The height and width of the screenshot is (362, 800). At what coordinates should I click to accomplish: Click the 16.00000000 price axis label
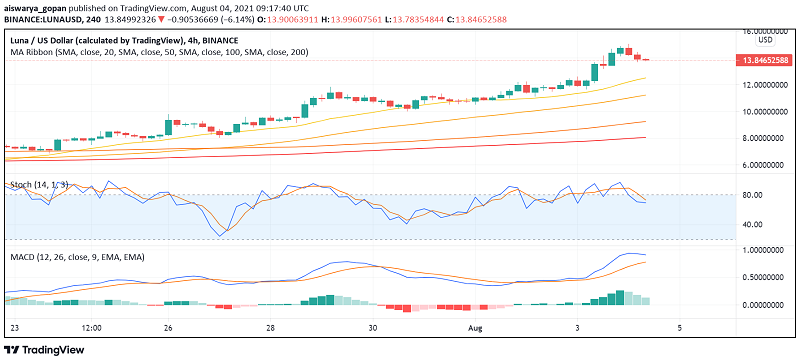(x=764, y=31)
